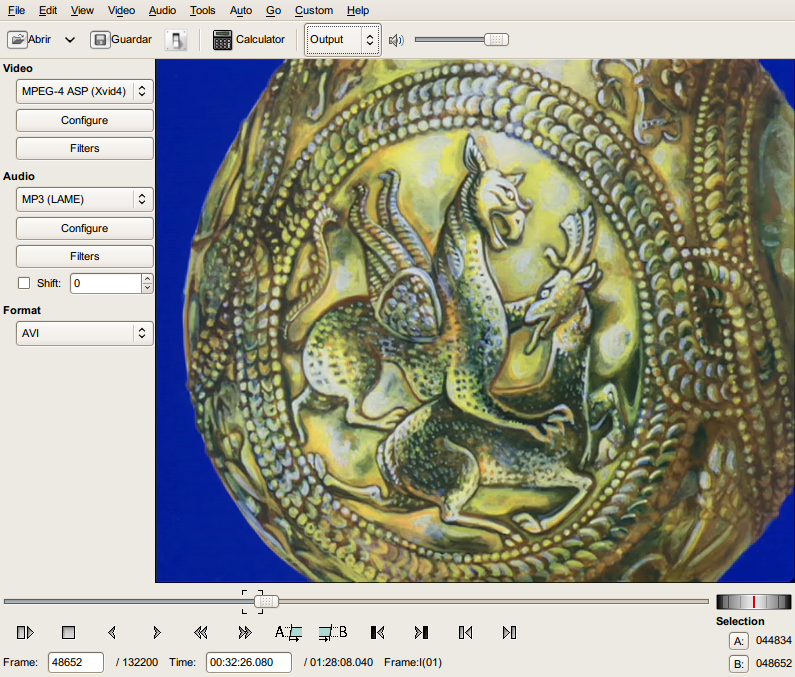Open the Tools menu

[x=202, y=10]
